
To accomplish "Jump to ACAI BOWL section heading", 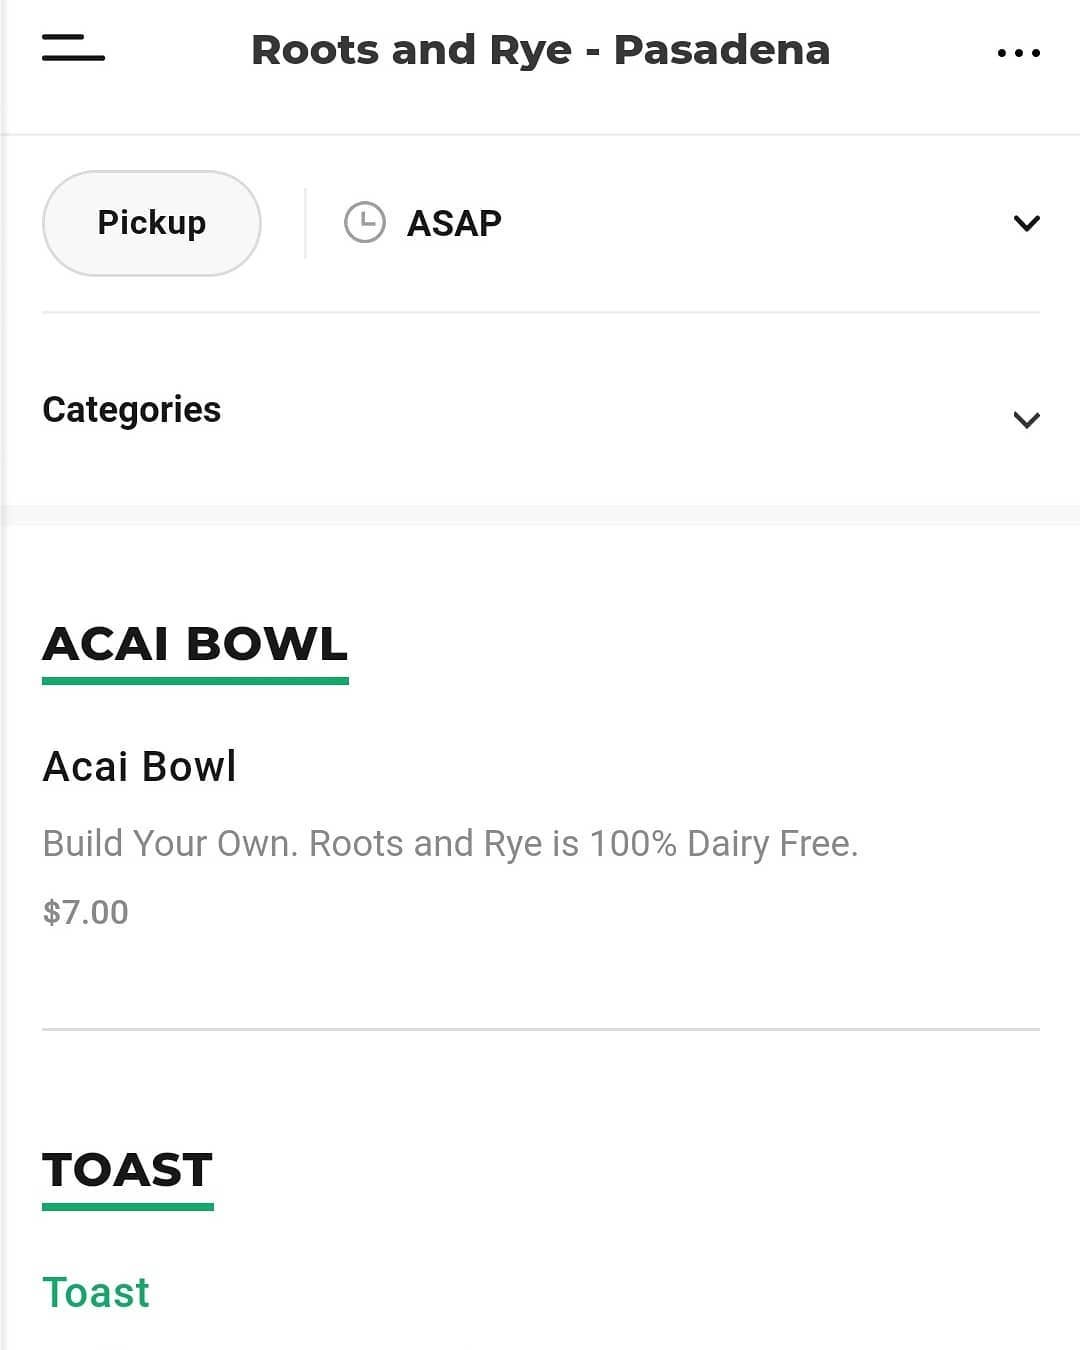I will (x=195, y=643).
